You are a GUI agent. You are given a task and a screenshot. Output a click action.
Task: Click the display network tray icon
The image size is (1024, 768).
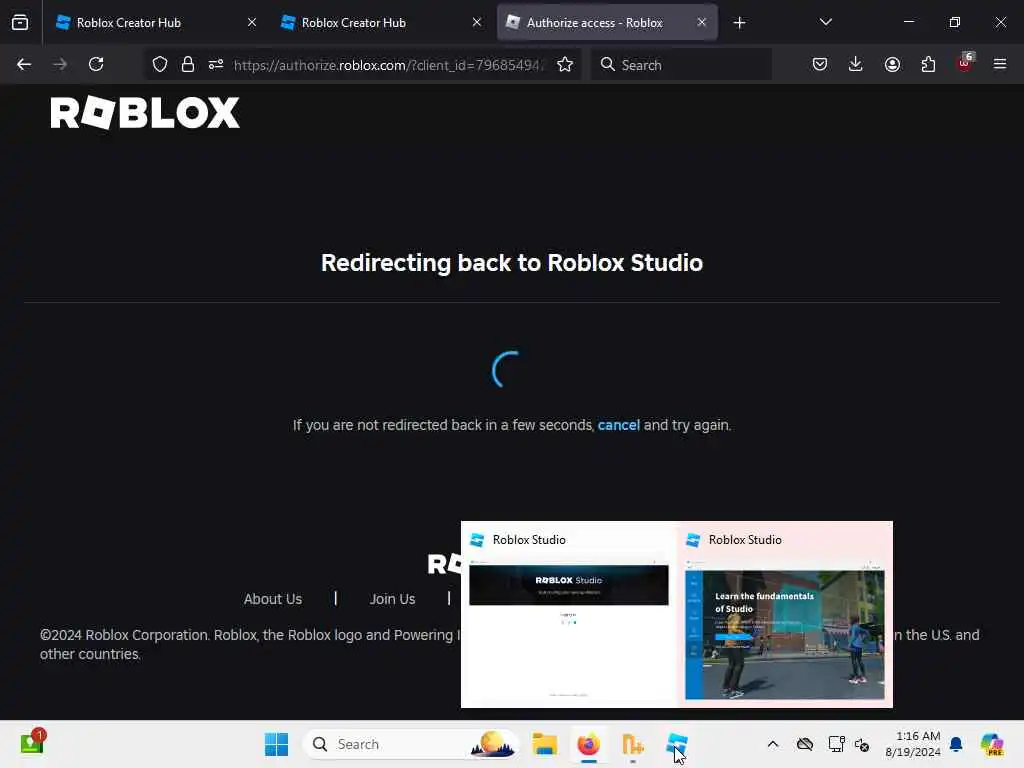[836, 744]
